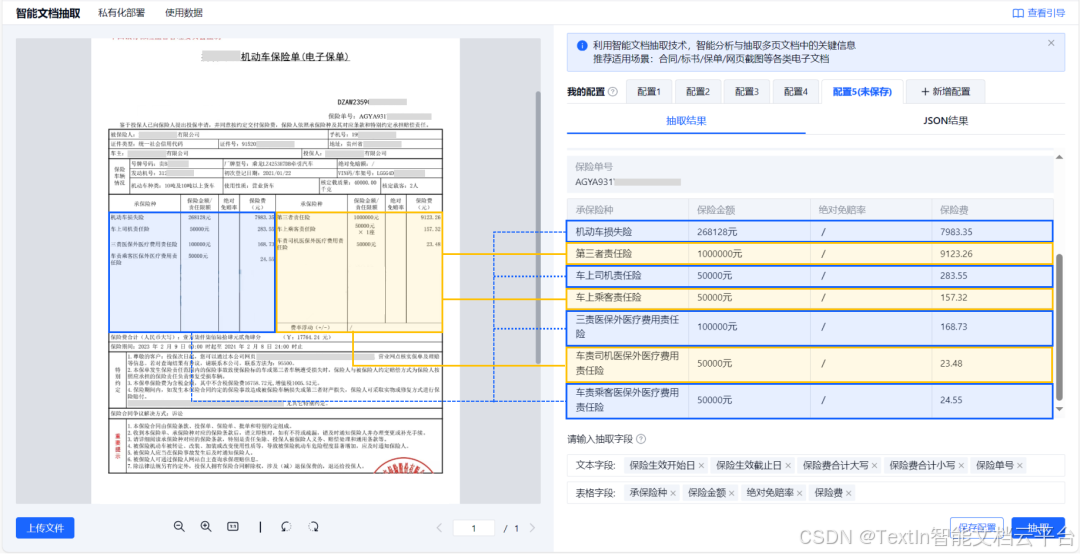Click help icon beside 请输入抽取字段
The height and width of the screenshot is (554, 1080).
point(641,439)
